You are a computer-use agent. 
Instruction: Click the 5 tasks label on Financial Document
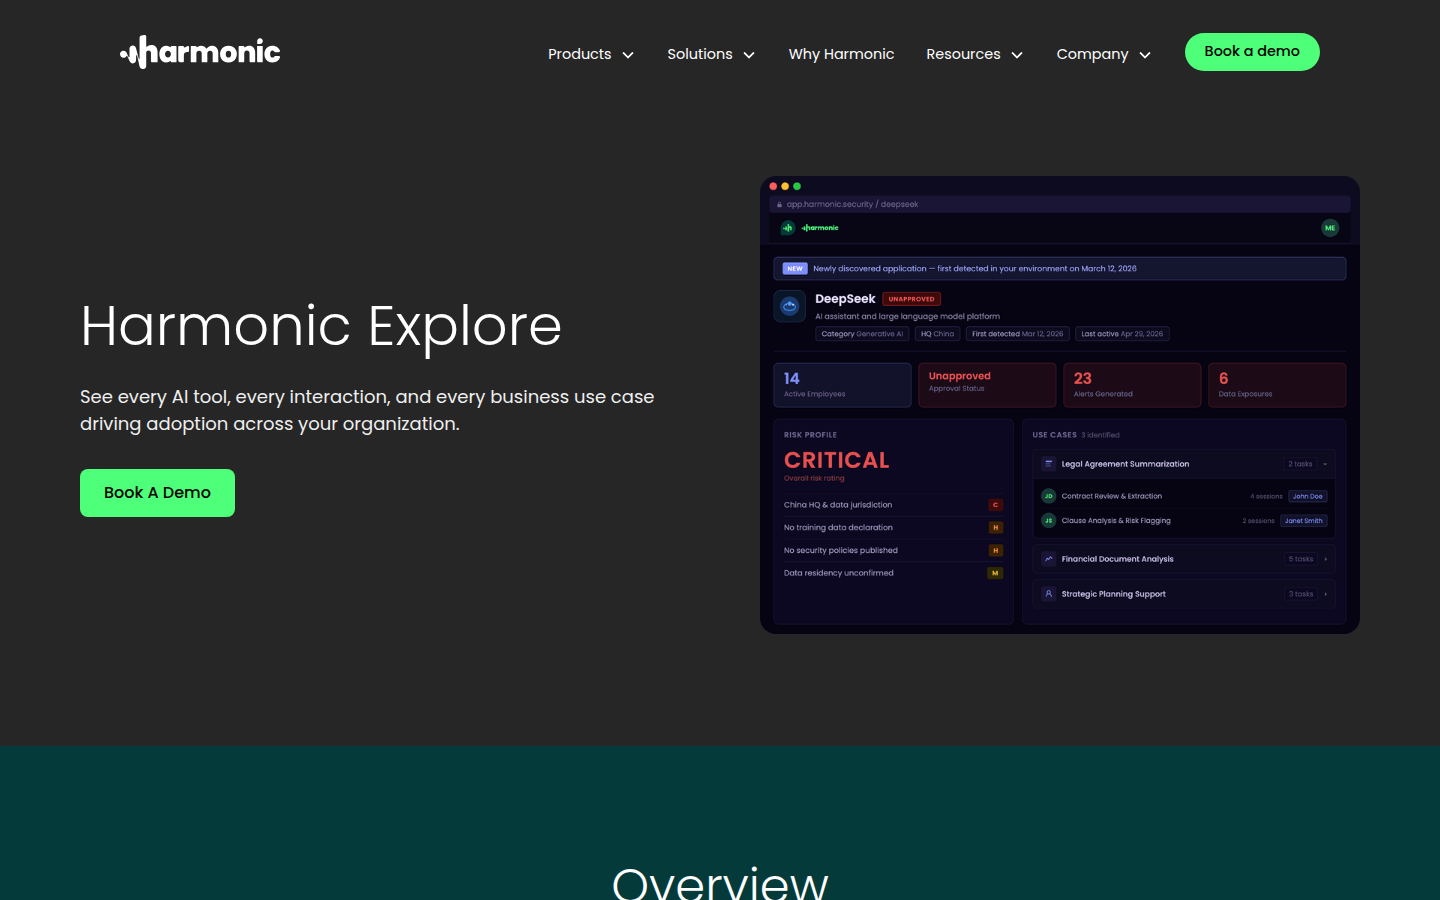[x=1301, y=559]
